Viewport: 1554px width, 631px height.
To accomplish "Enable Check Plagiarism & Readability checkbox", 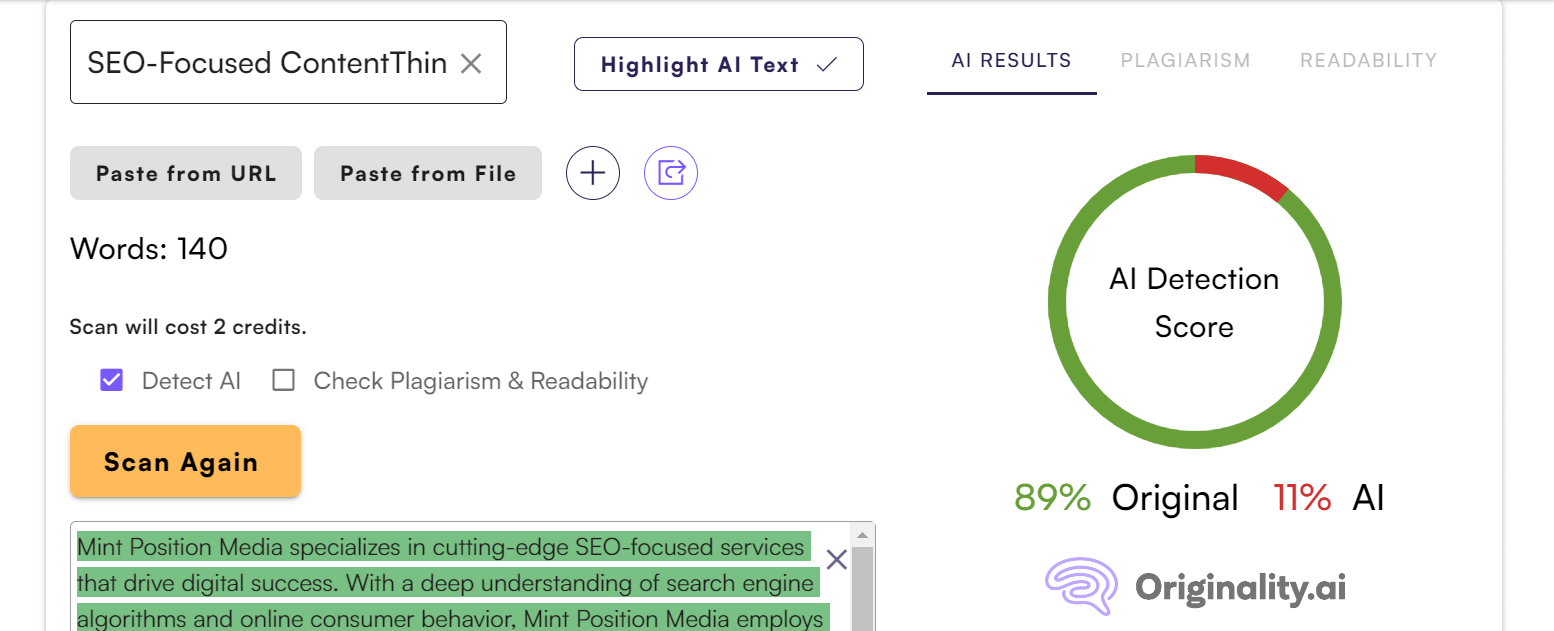I will tap(284, 380).
